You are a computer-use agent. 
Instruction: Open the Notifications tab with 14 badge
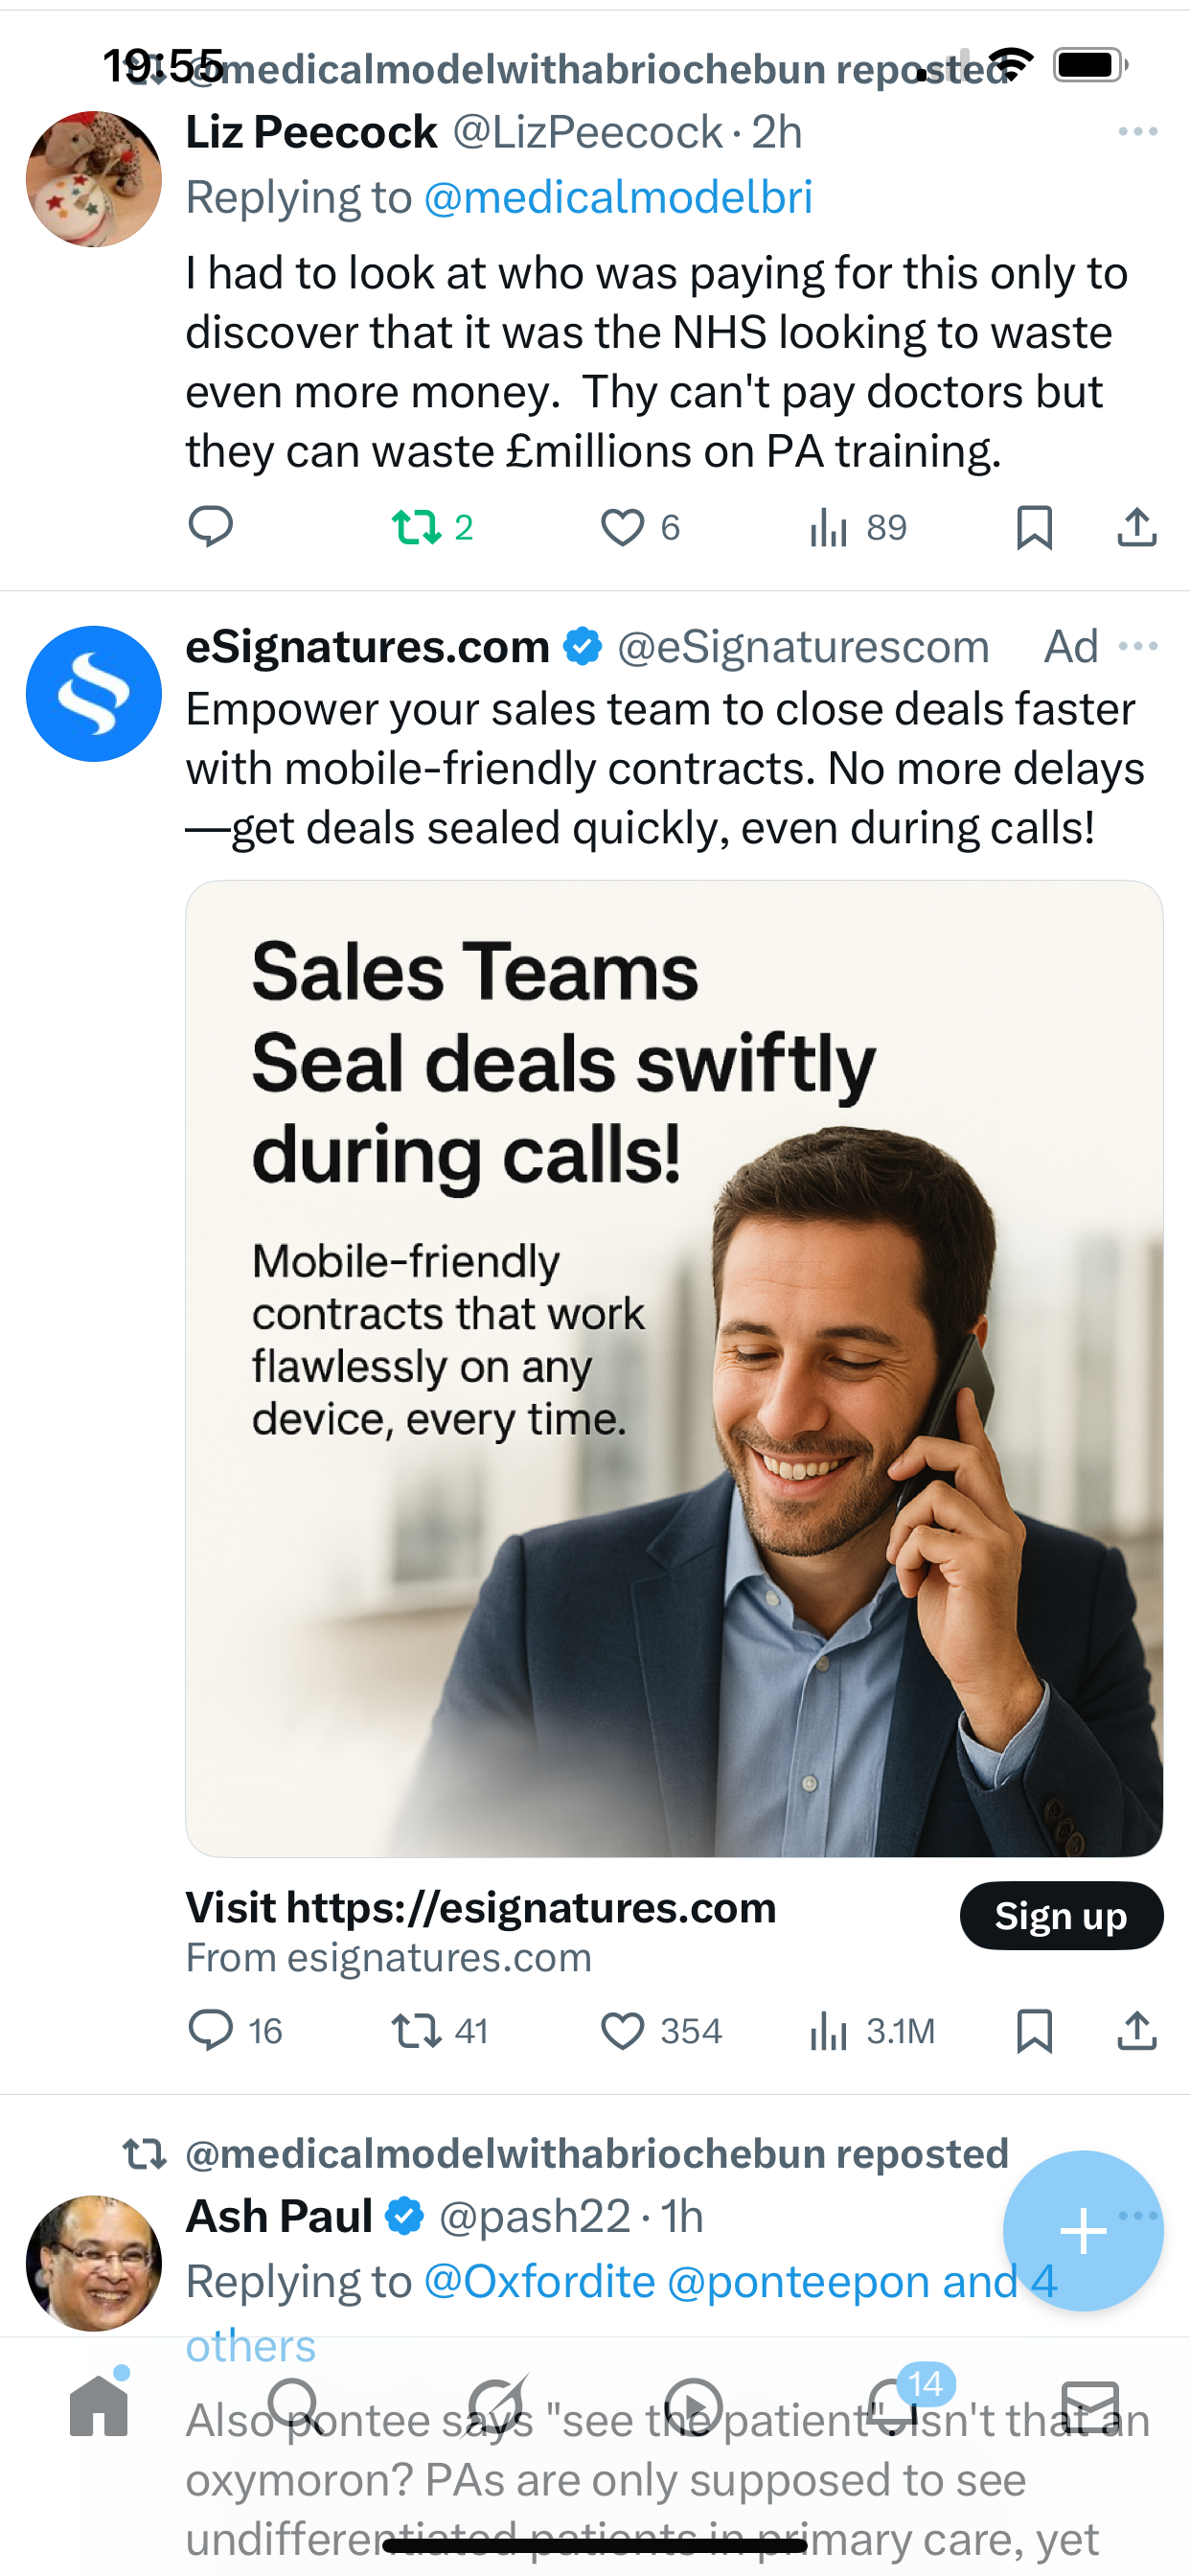(893, 2405)
